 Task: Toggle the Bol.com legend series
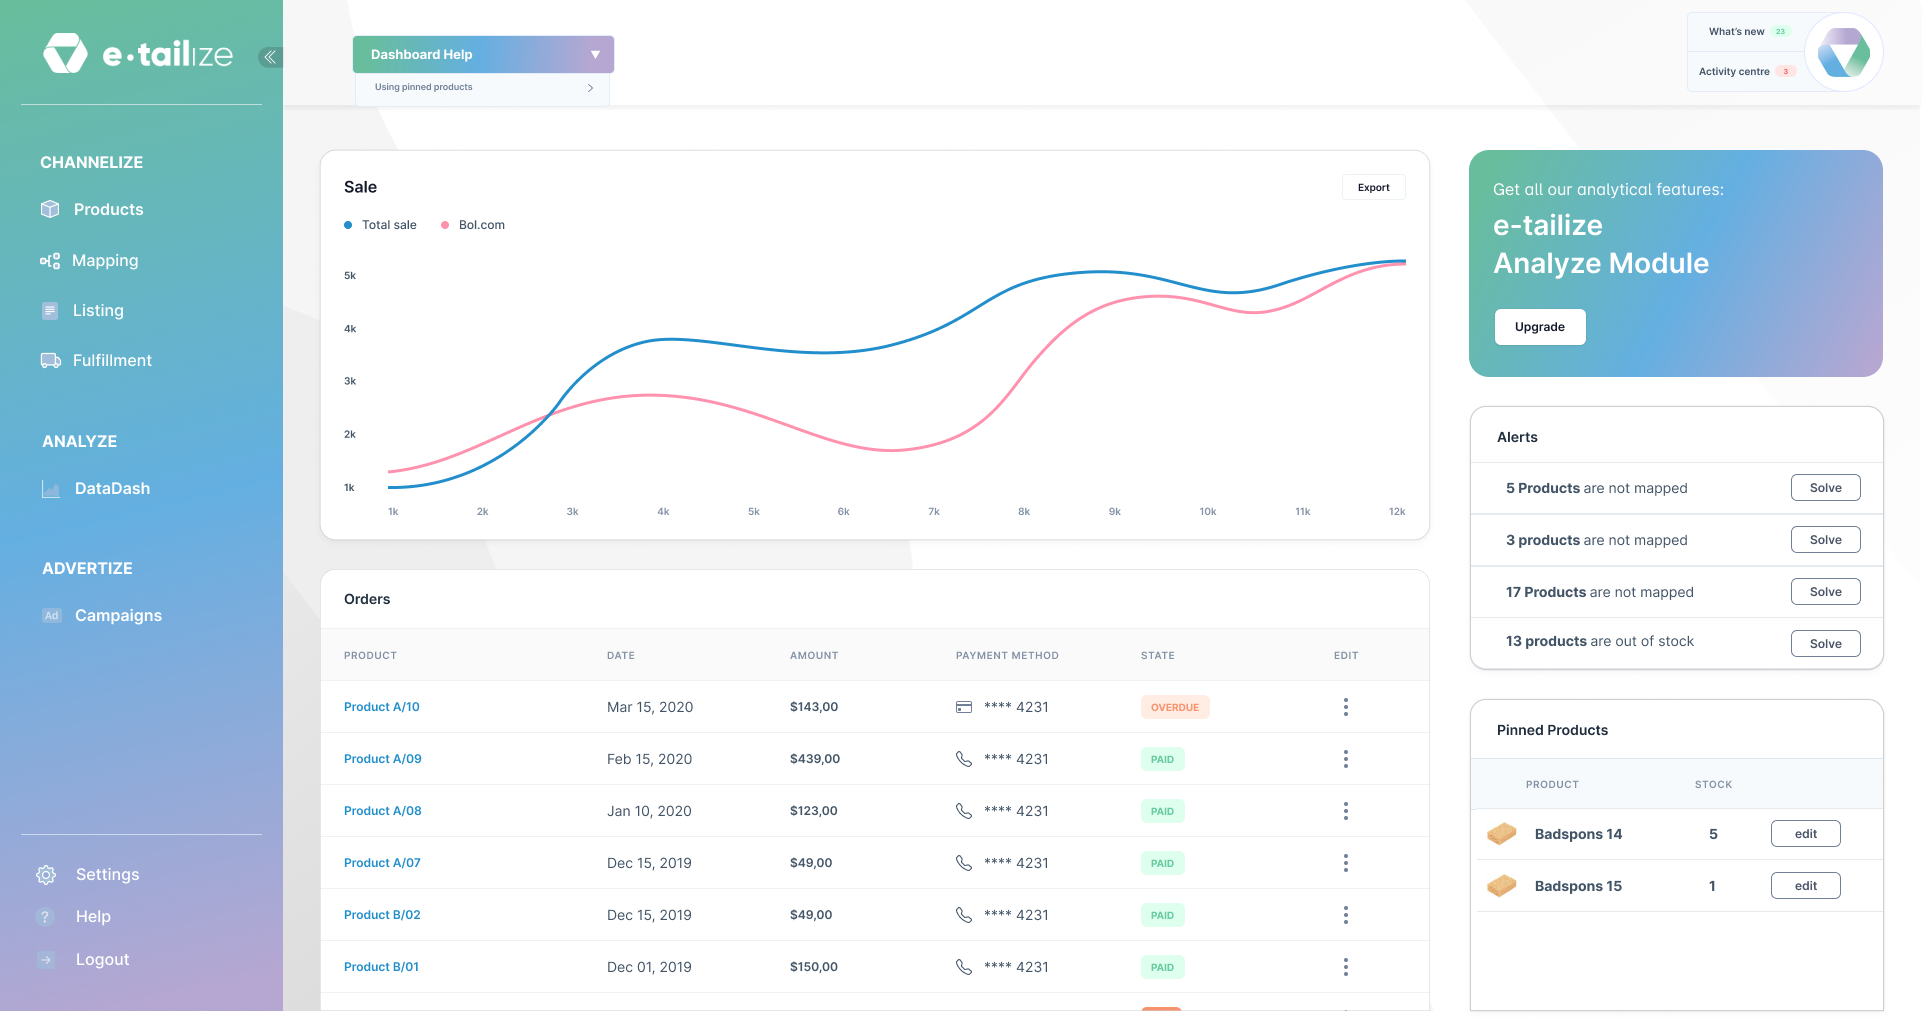[x=473, y=225]
